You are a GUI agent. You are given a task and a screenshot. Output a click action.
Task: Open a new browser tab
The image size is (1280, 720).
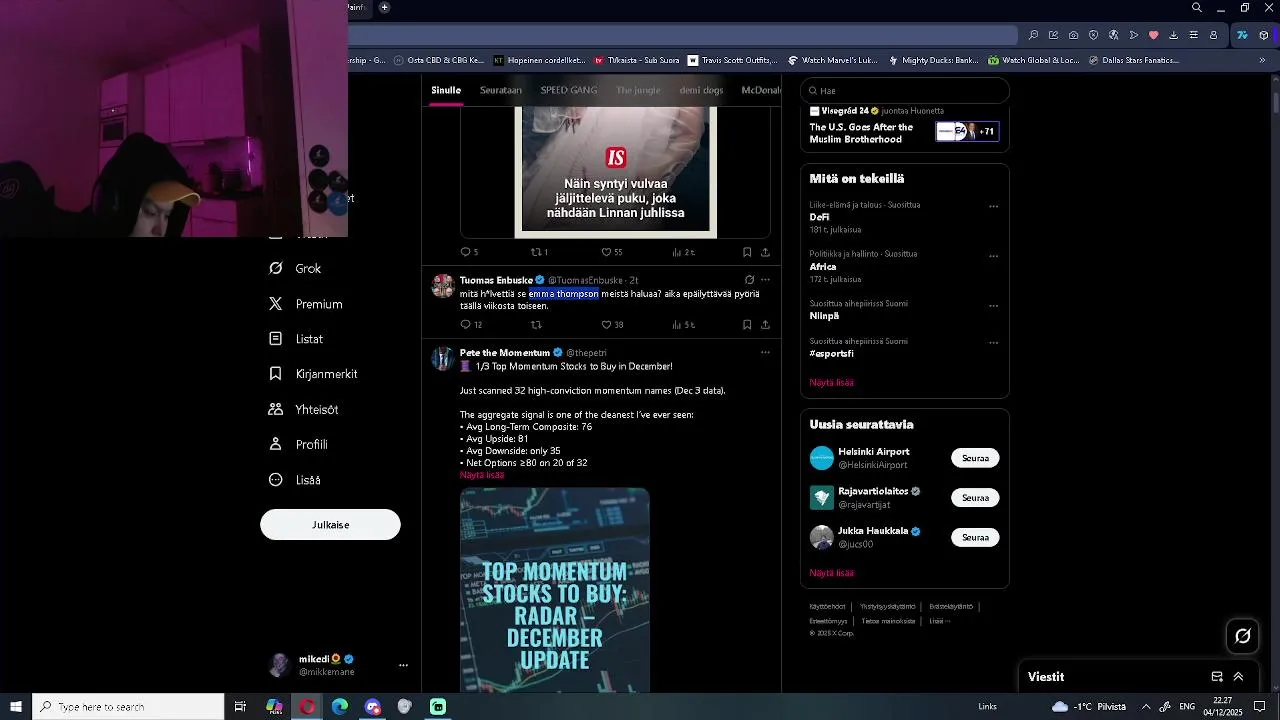coord(384,8)
